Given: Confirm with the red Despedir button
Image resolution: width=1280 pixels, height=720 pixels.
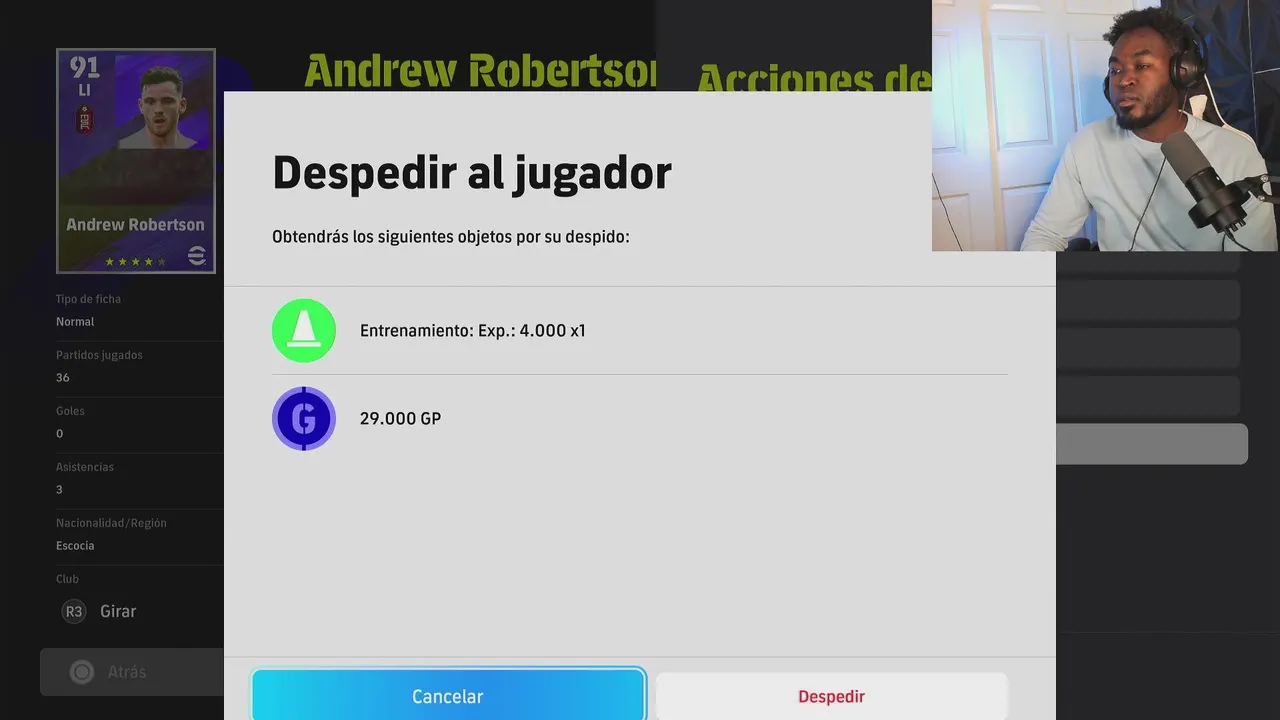Looking at the screenshot, I should (x=831, y=696).
